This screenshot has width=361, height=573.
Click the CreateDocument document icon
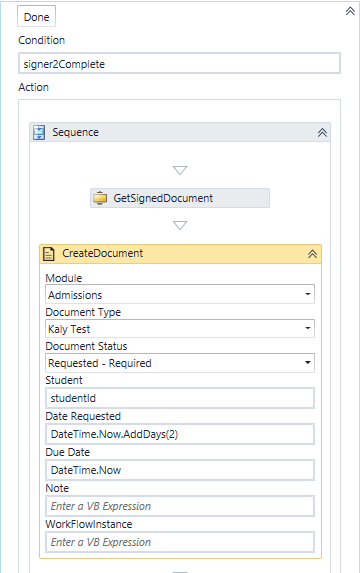coord(49,254)
